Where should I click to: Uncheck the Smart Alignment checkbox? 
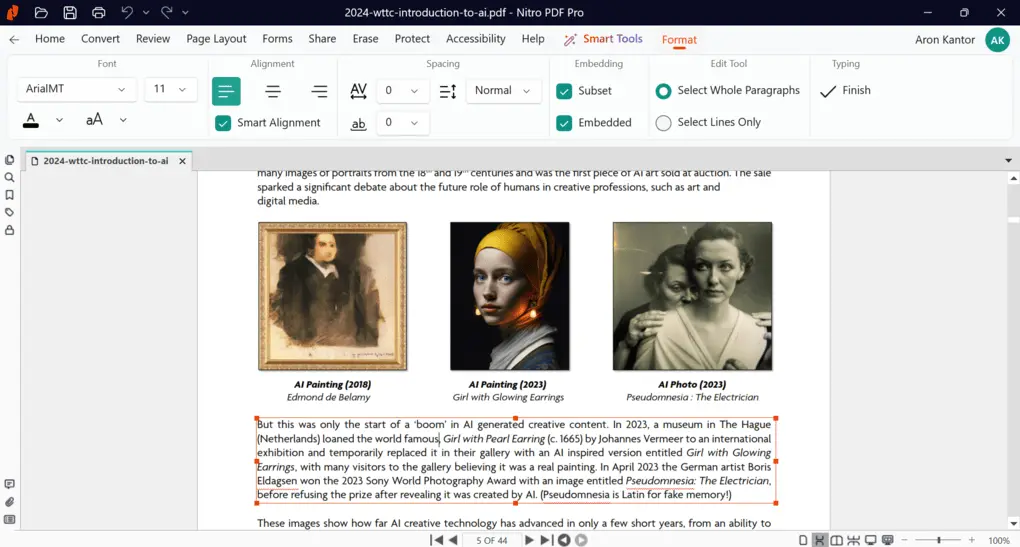pyautogui.click(x=223, y=123)
